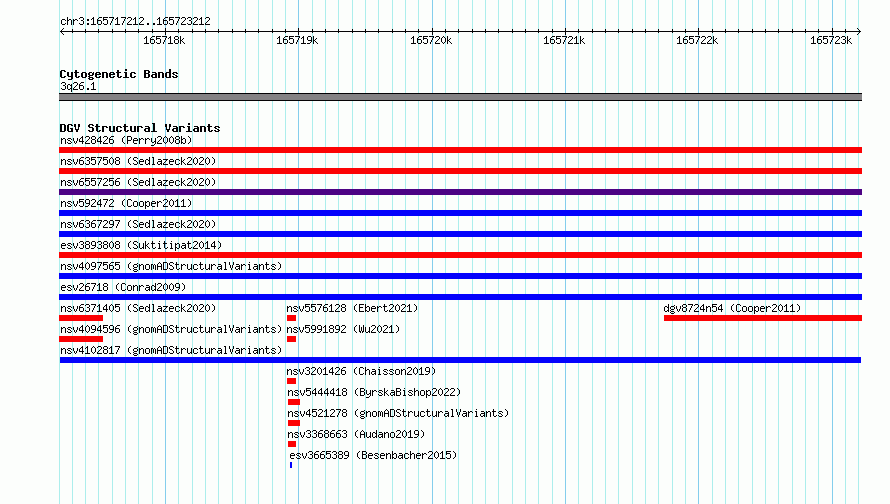Screen dimensions: 890x504
Task: Open nsv4097565 (gnomADStructuralVariants) label
Action: pyautogui.click(x=171, y=266)
